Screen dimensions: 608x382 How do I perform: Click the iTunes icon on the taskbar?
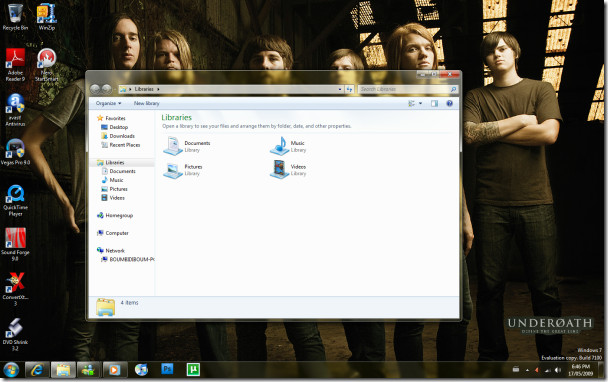[x=141, y=370]
